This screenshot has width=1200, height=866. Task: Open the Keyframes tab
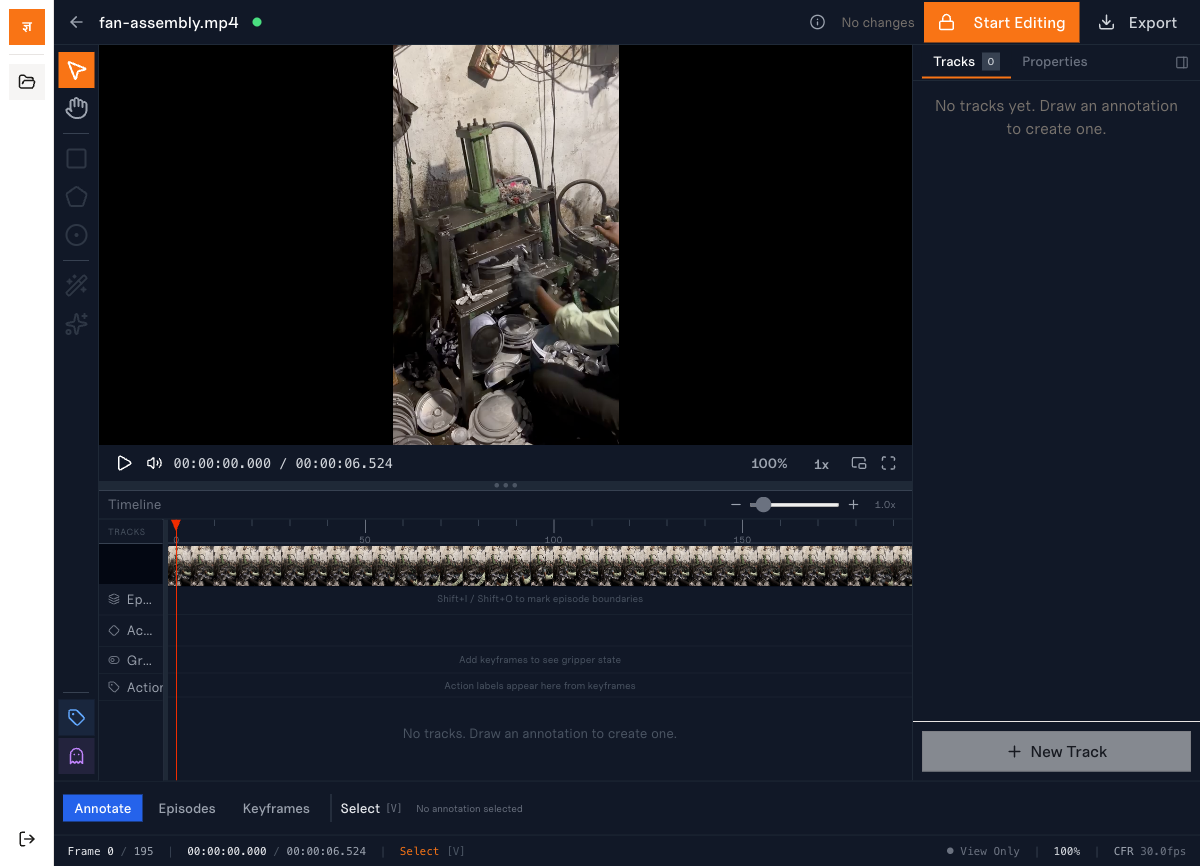pyautogui.click(x=276, y=808)
